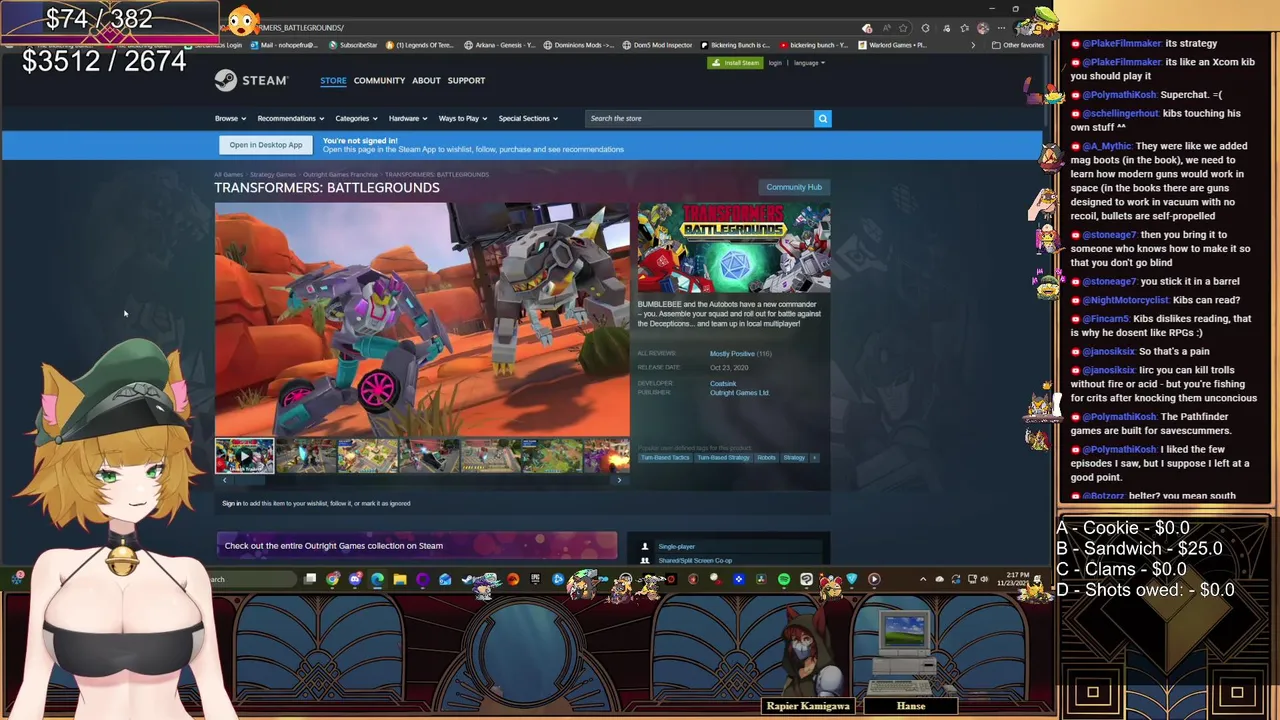Image resolution: width=1280 pixels, height=720 pixels.
Task: Switch to the STORE tab
Action: coord(333,81)
